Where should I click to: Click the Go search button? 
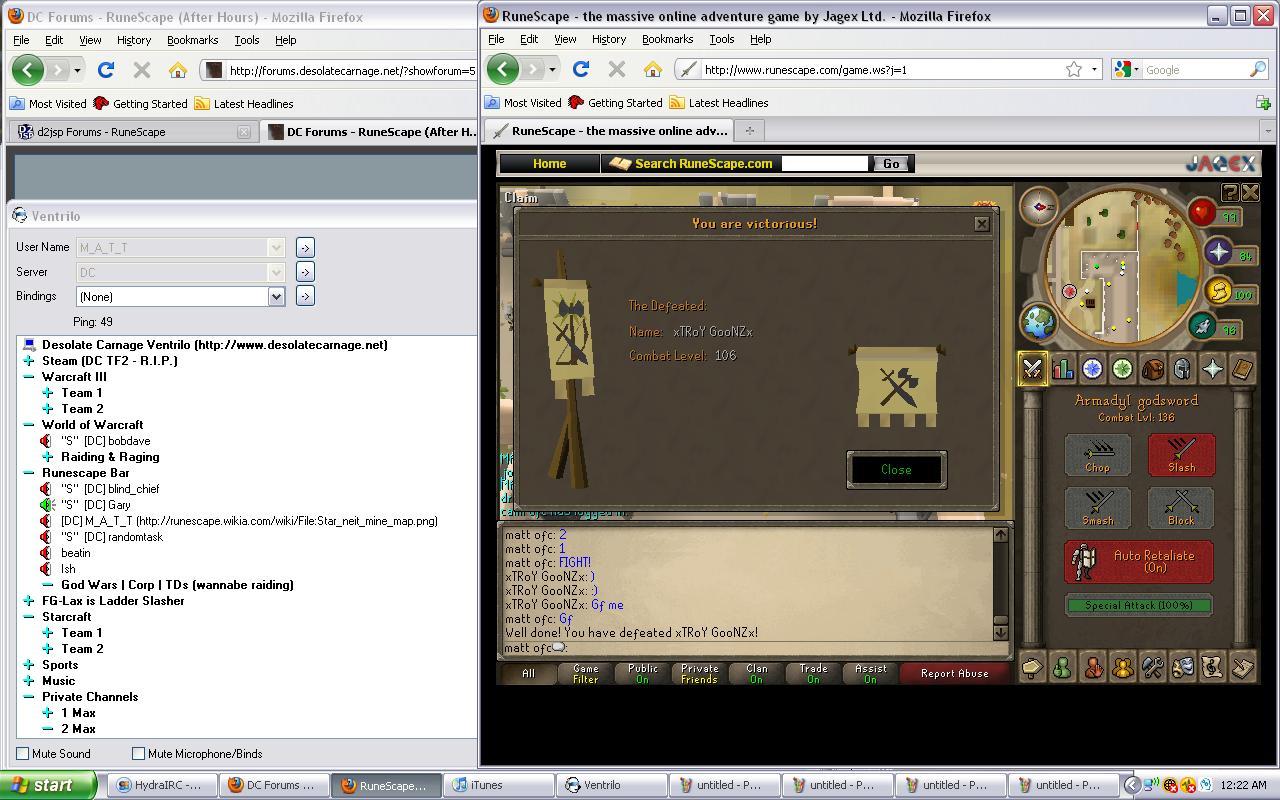[891, 163]
